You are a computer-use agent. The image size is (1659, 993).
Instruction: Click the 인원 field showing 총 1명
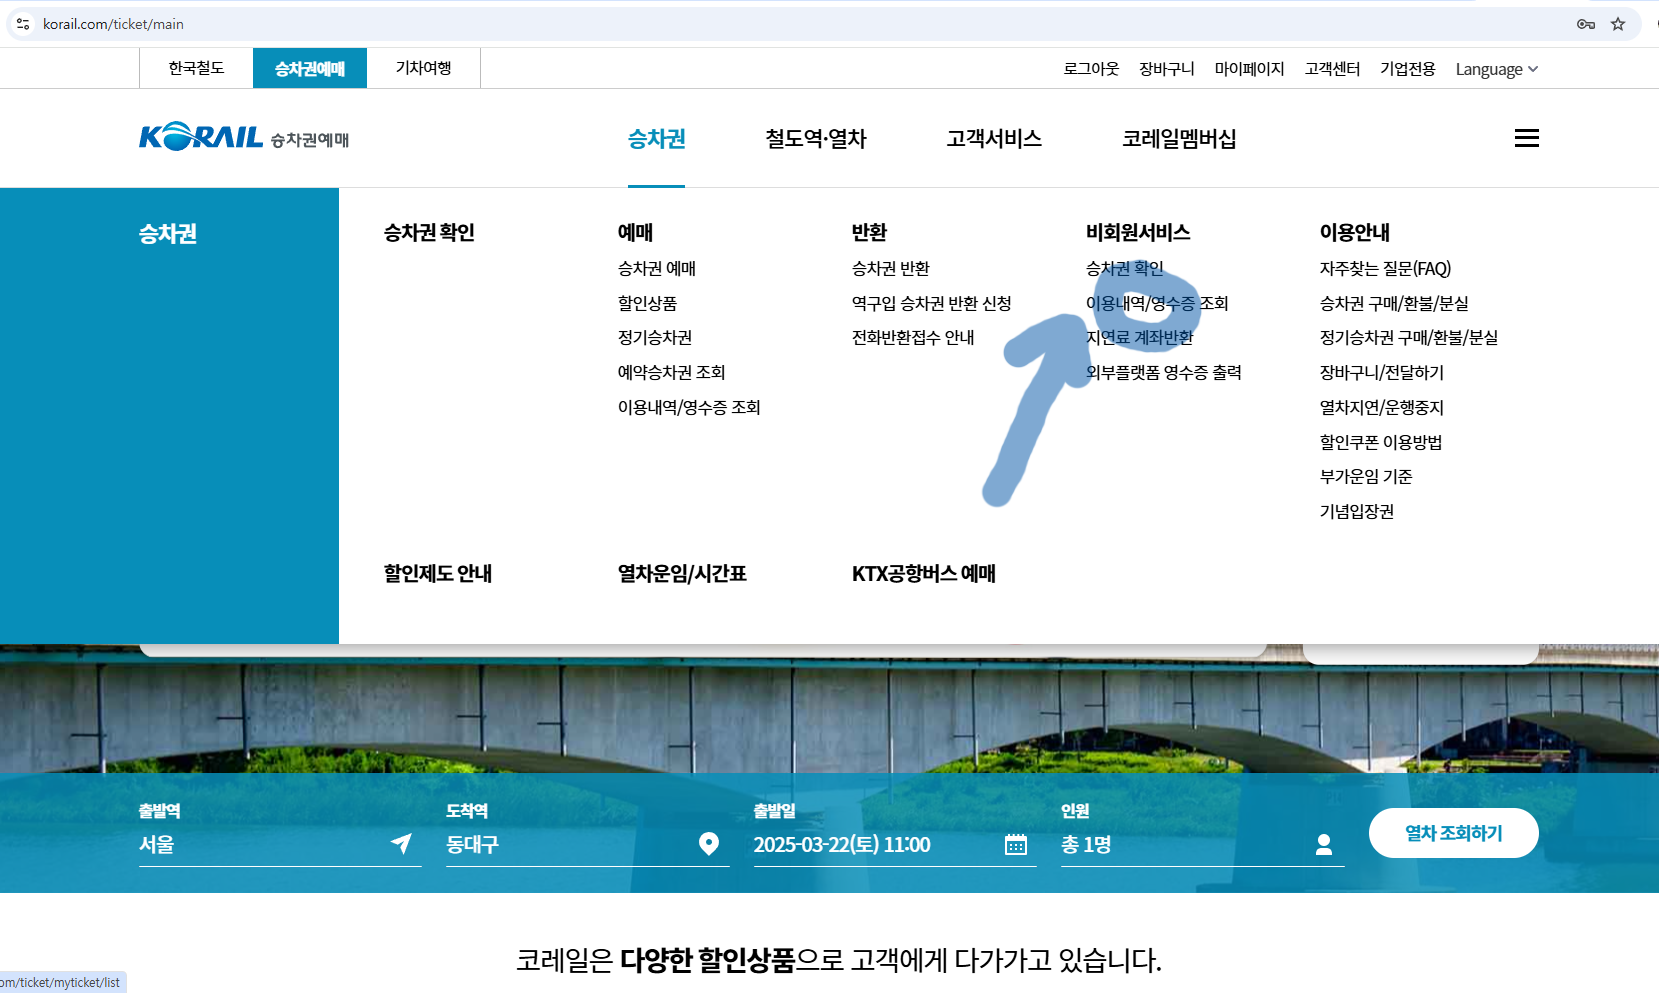[x=1202, y=844]
